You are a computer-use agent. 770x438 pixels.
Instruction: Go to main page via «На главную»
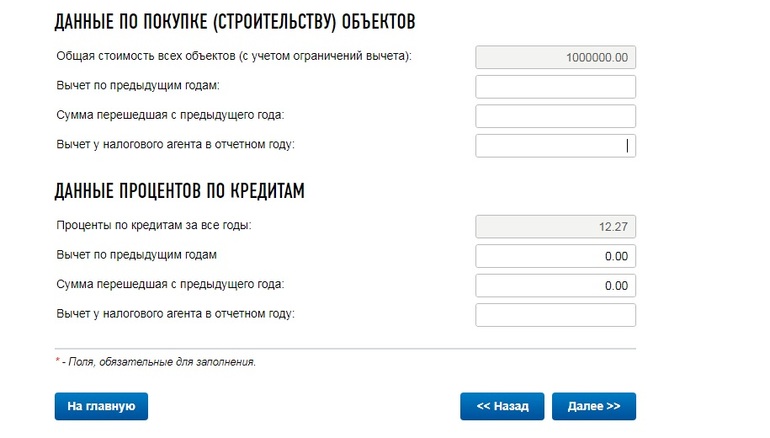[101, 406]
